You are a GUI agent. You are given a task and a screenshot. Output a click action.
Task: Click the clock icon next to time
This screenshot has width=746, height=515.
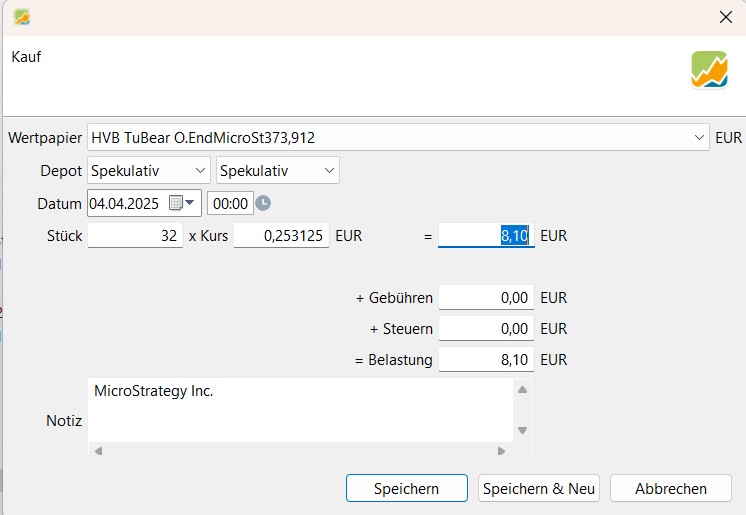point(263,203)
